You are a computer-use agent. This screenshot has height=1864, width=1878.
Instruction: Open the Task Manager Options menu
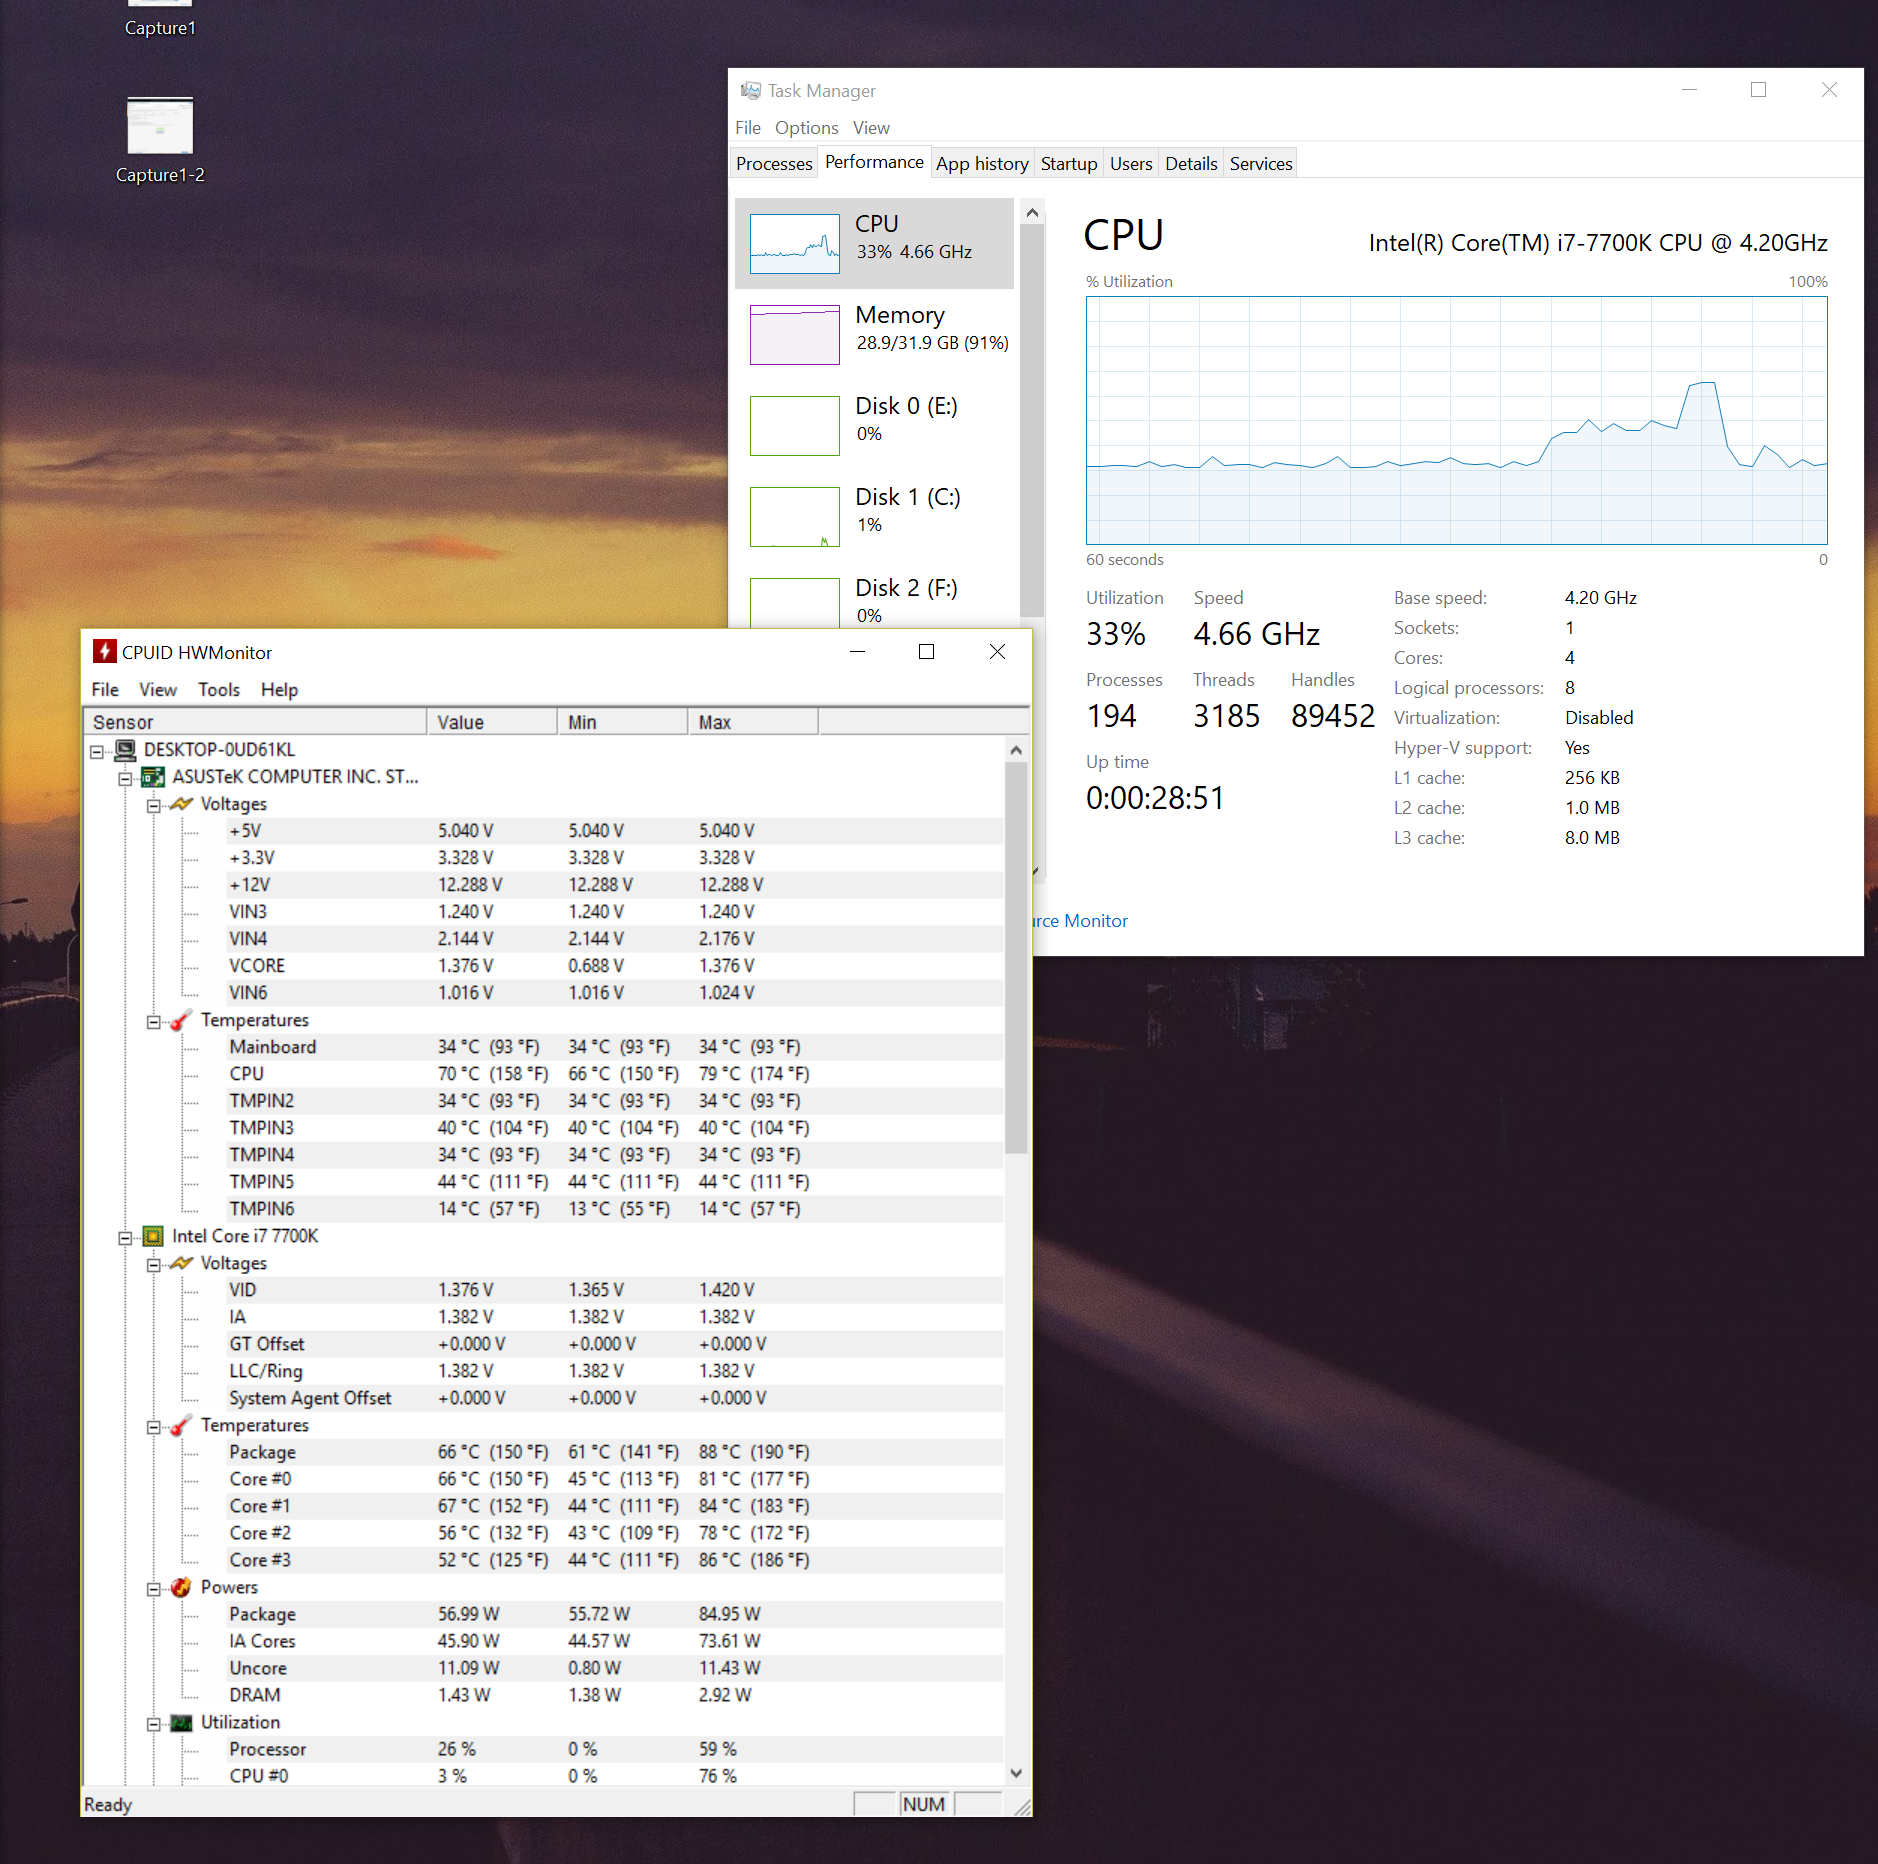tap(806, 128)
